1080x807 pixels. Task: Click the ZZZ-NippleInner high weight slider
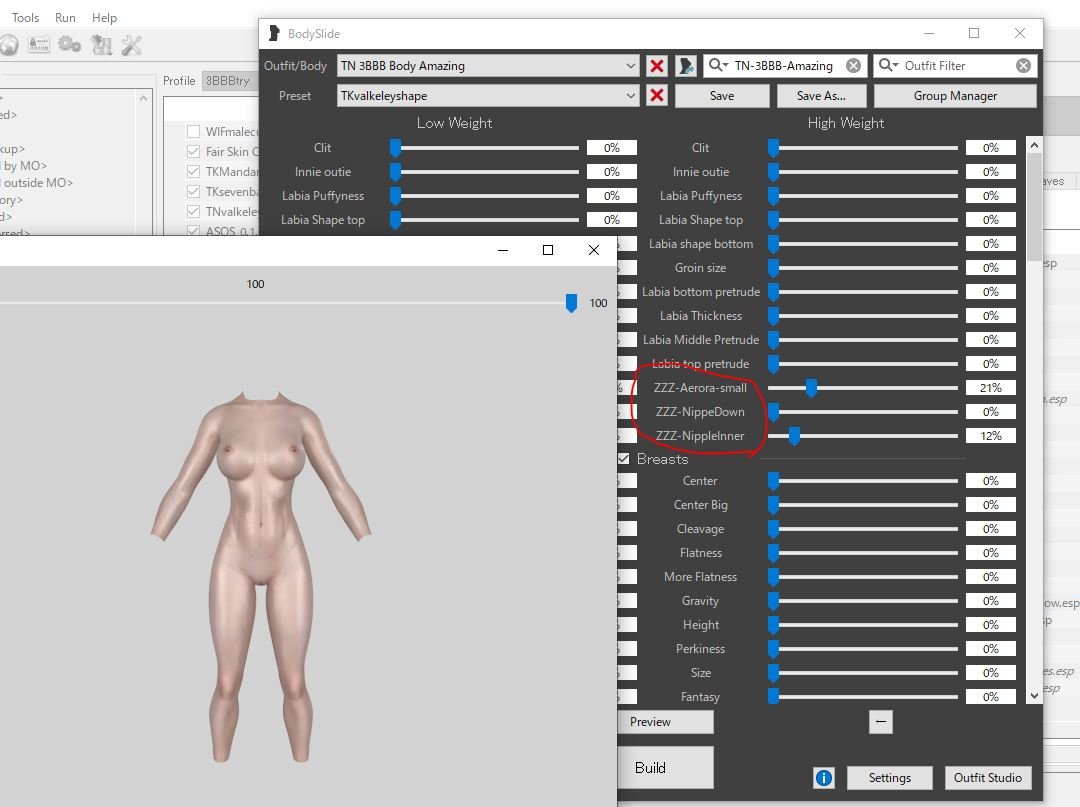(863, 436)
